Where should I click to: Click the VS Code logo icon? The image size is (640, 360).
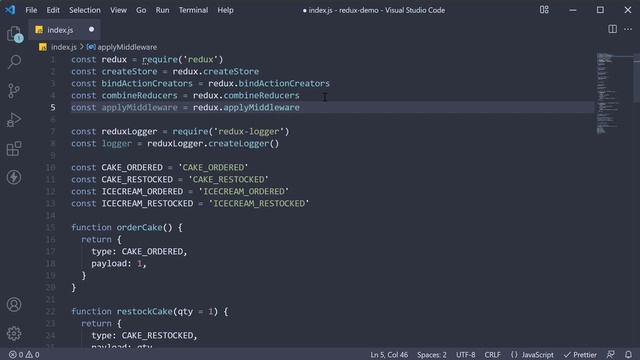click(x=10, y=10)
